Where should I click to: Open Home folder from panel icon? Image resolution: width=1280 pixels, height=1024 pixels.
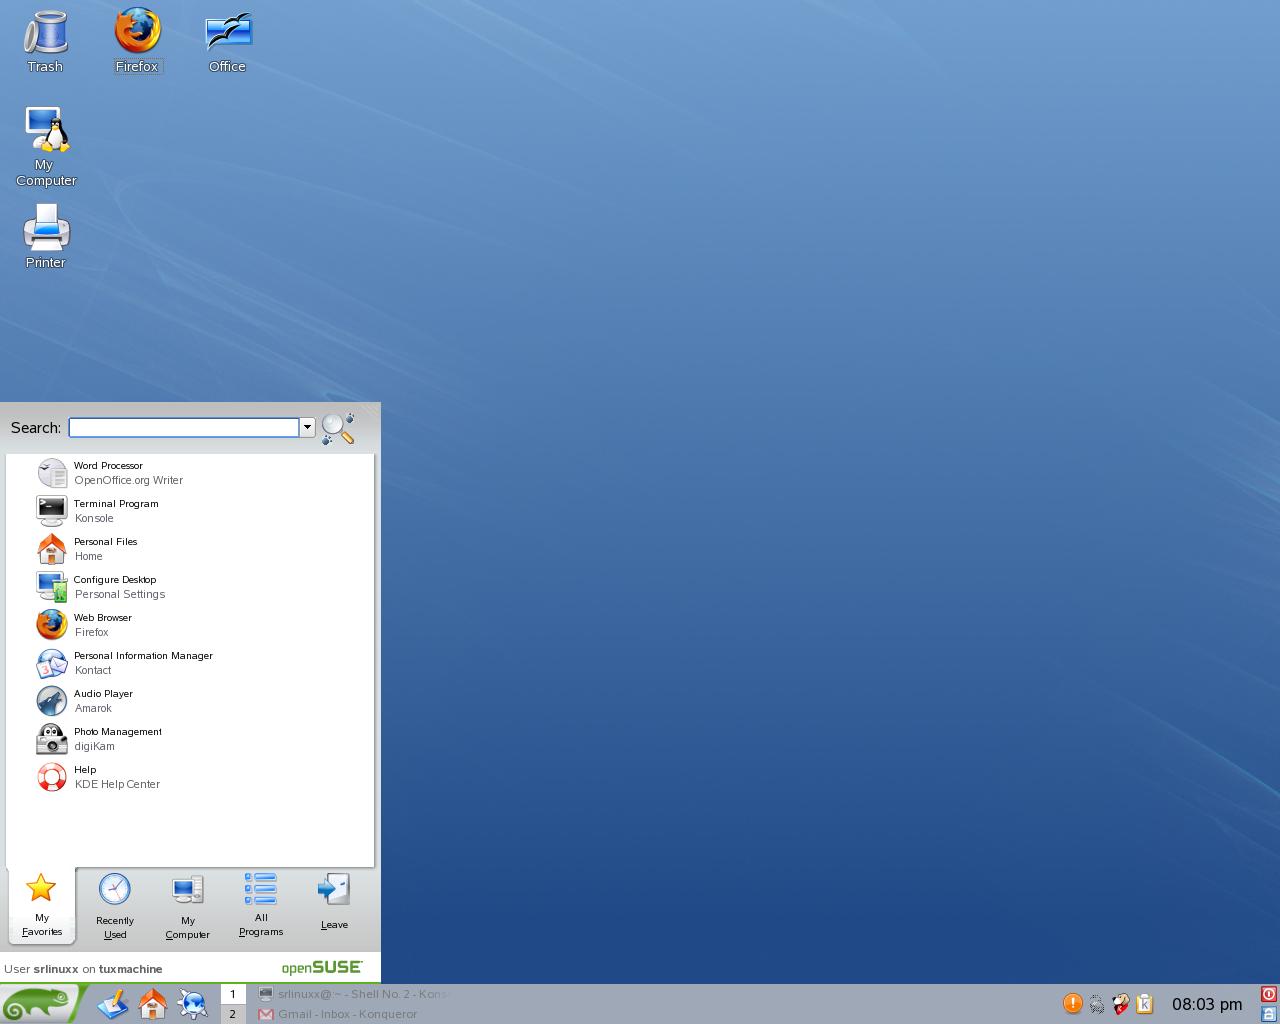click(153, 1003)
